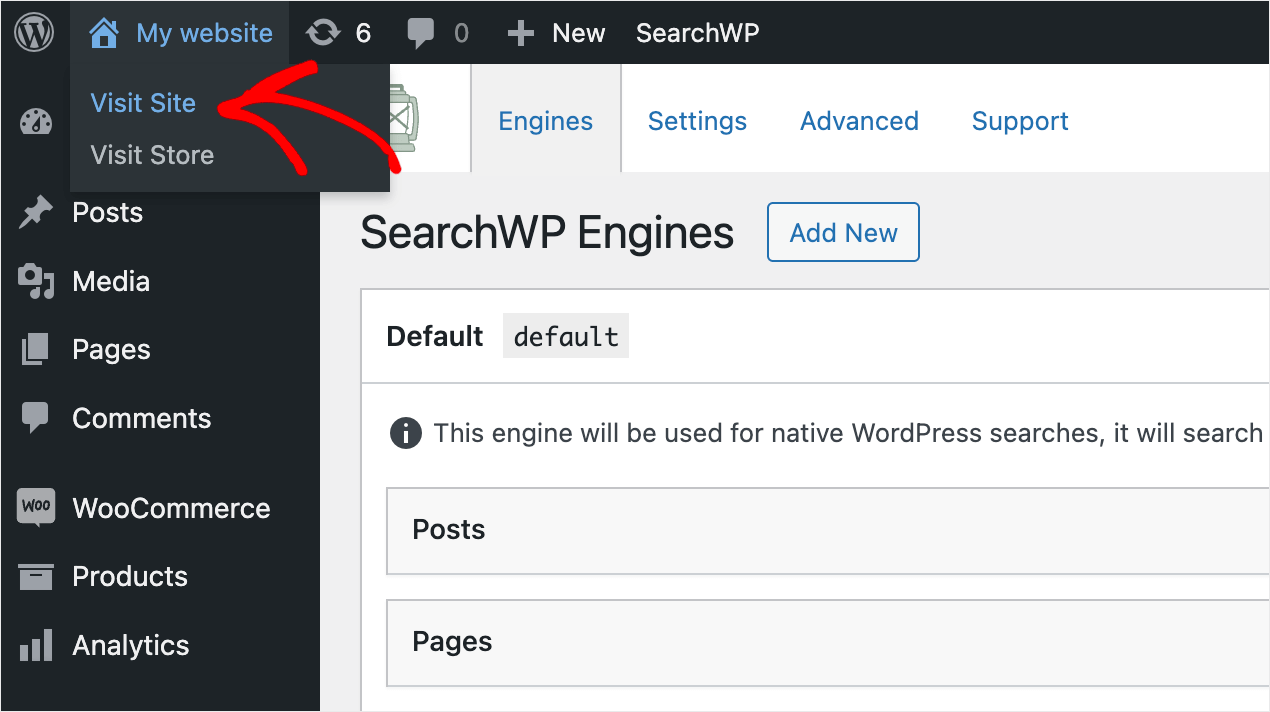Select Visit Store from the dropdown
Viewport: 1270px width, 712px height.
click(152, 155)
